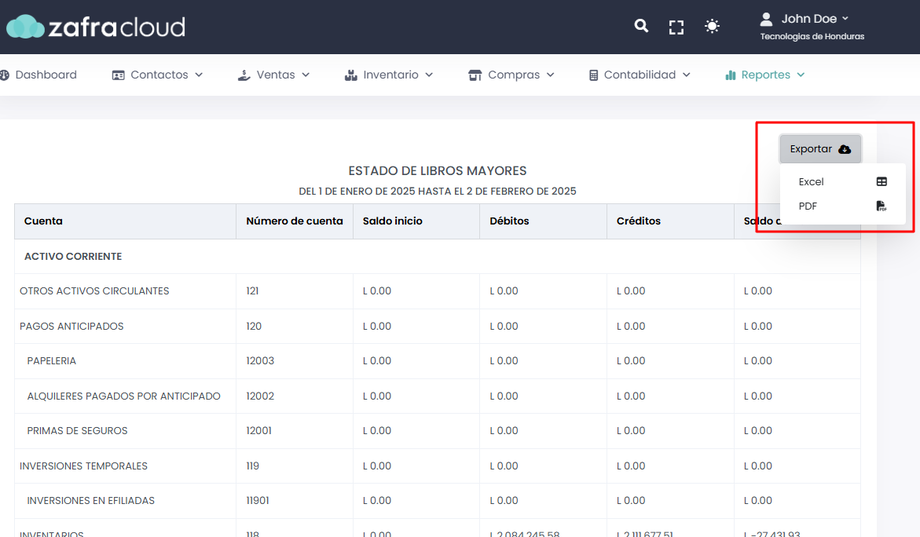This screenshot has width=920, height=537.
Task: Click the John Doe user avatar icon
Action: click(767, 19)
